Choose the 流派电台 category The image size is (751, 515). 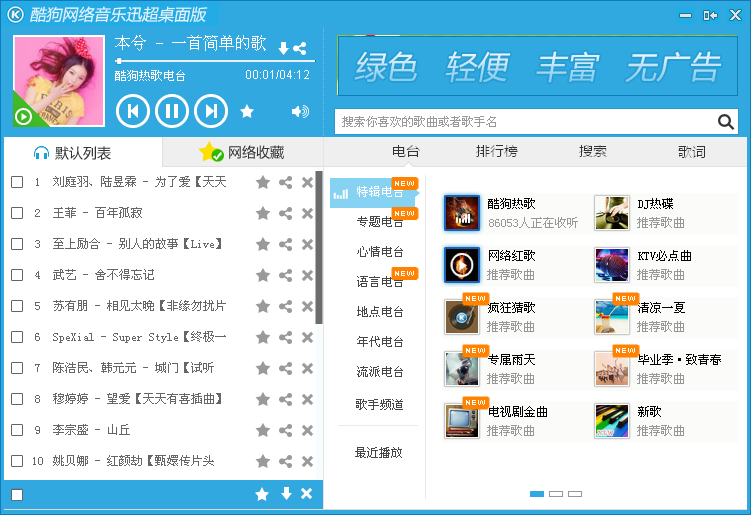tap(380, 372)
